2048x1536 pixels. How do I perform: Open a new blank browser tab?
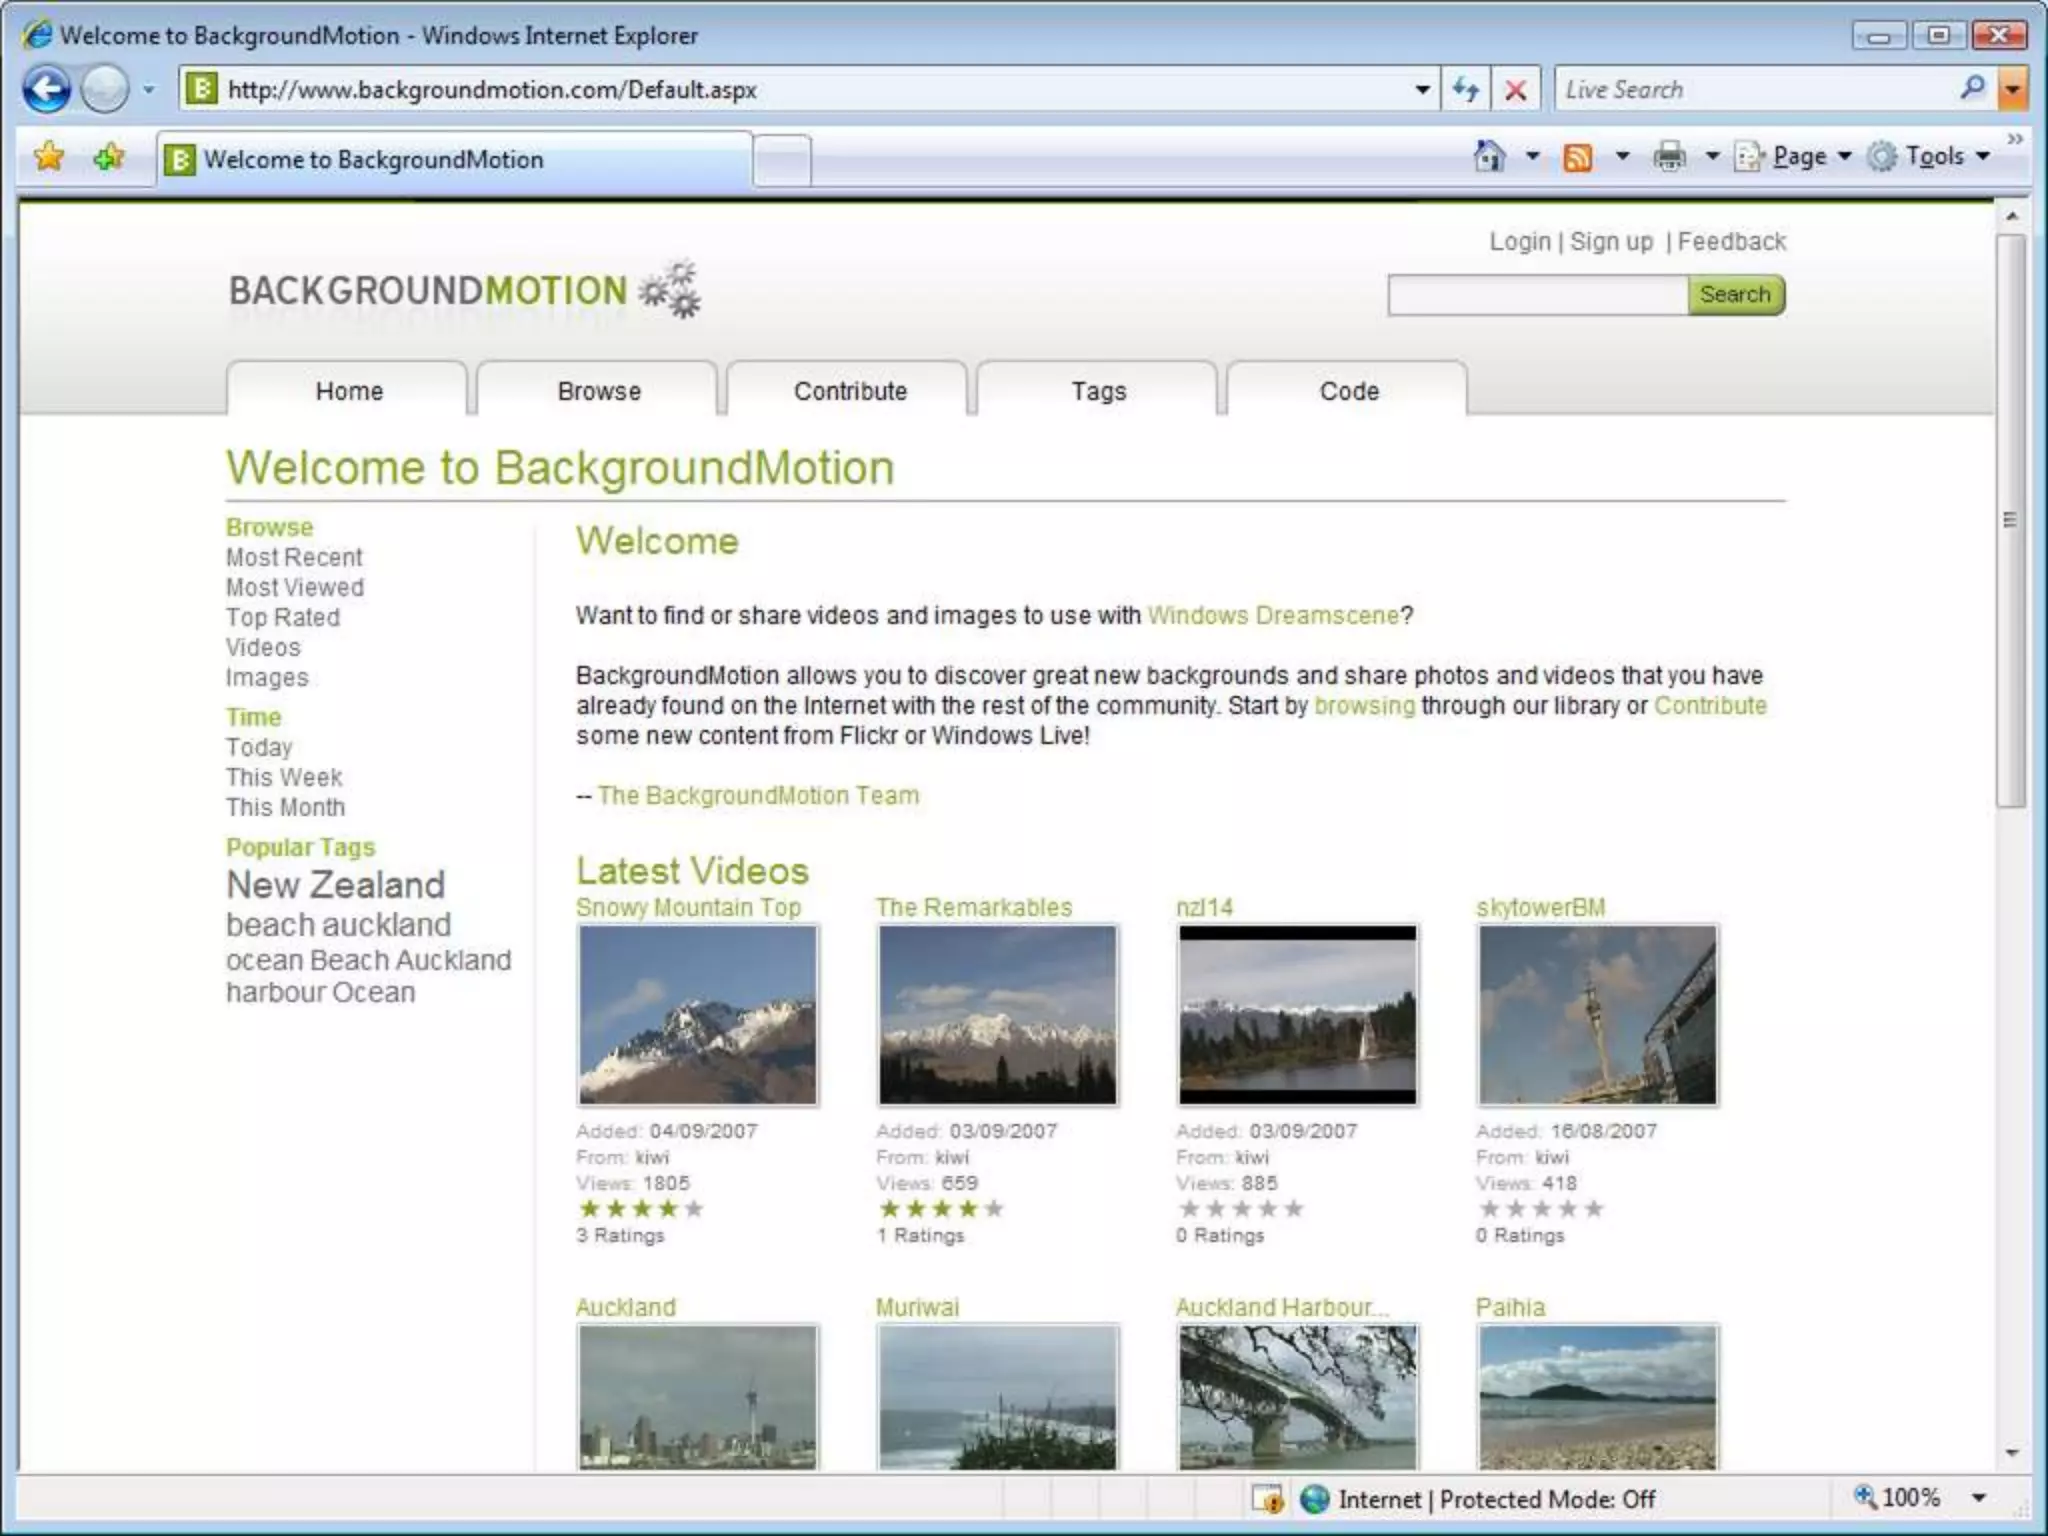tap(782, 160)
